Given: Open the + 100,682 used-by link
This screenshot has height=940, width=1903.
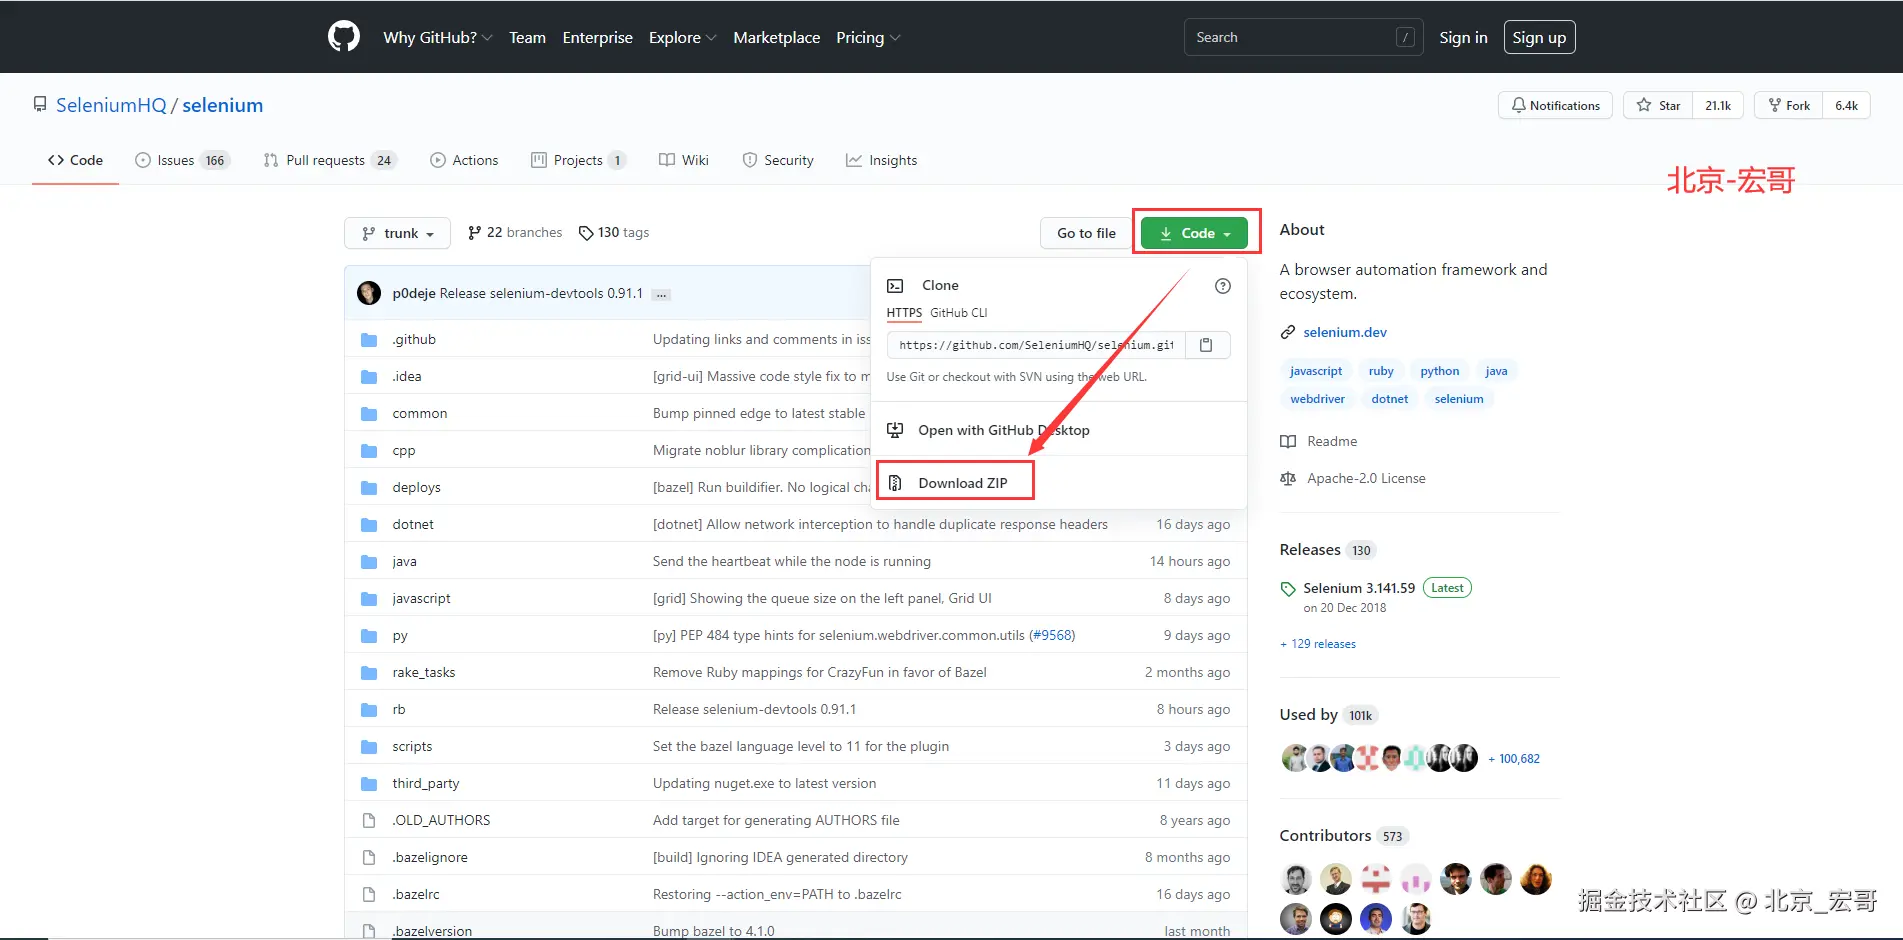Looking at the screenshot, I should click(x=1514, y=759).
